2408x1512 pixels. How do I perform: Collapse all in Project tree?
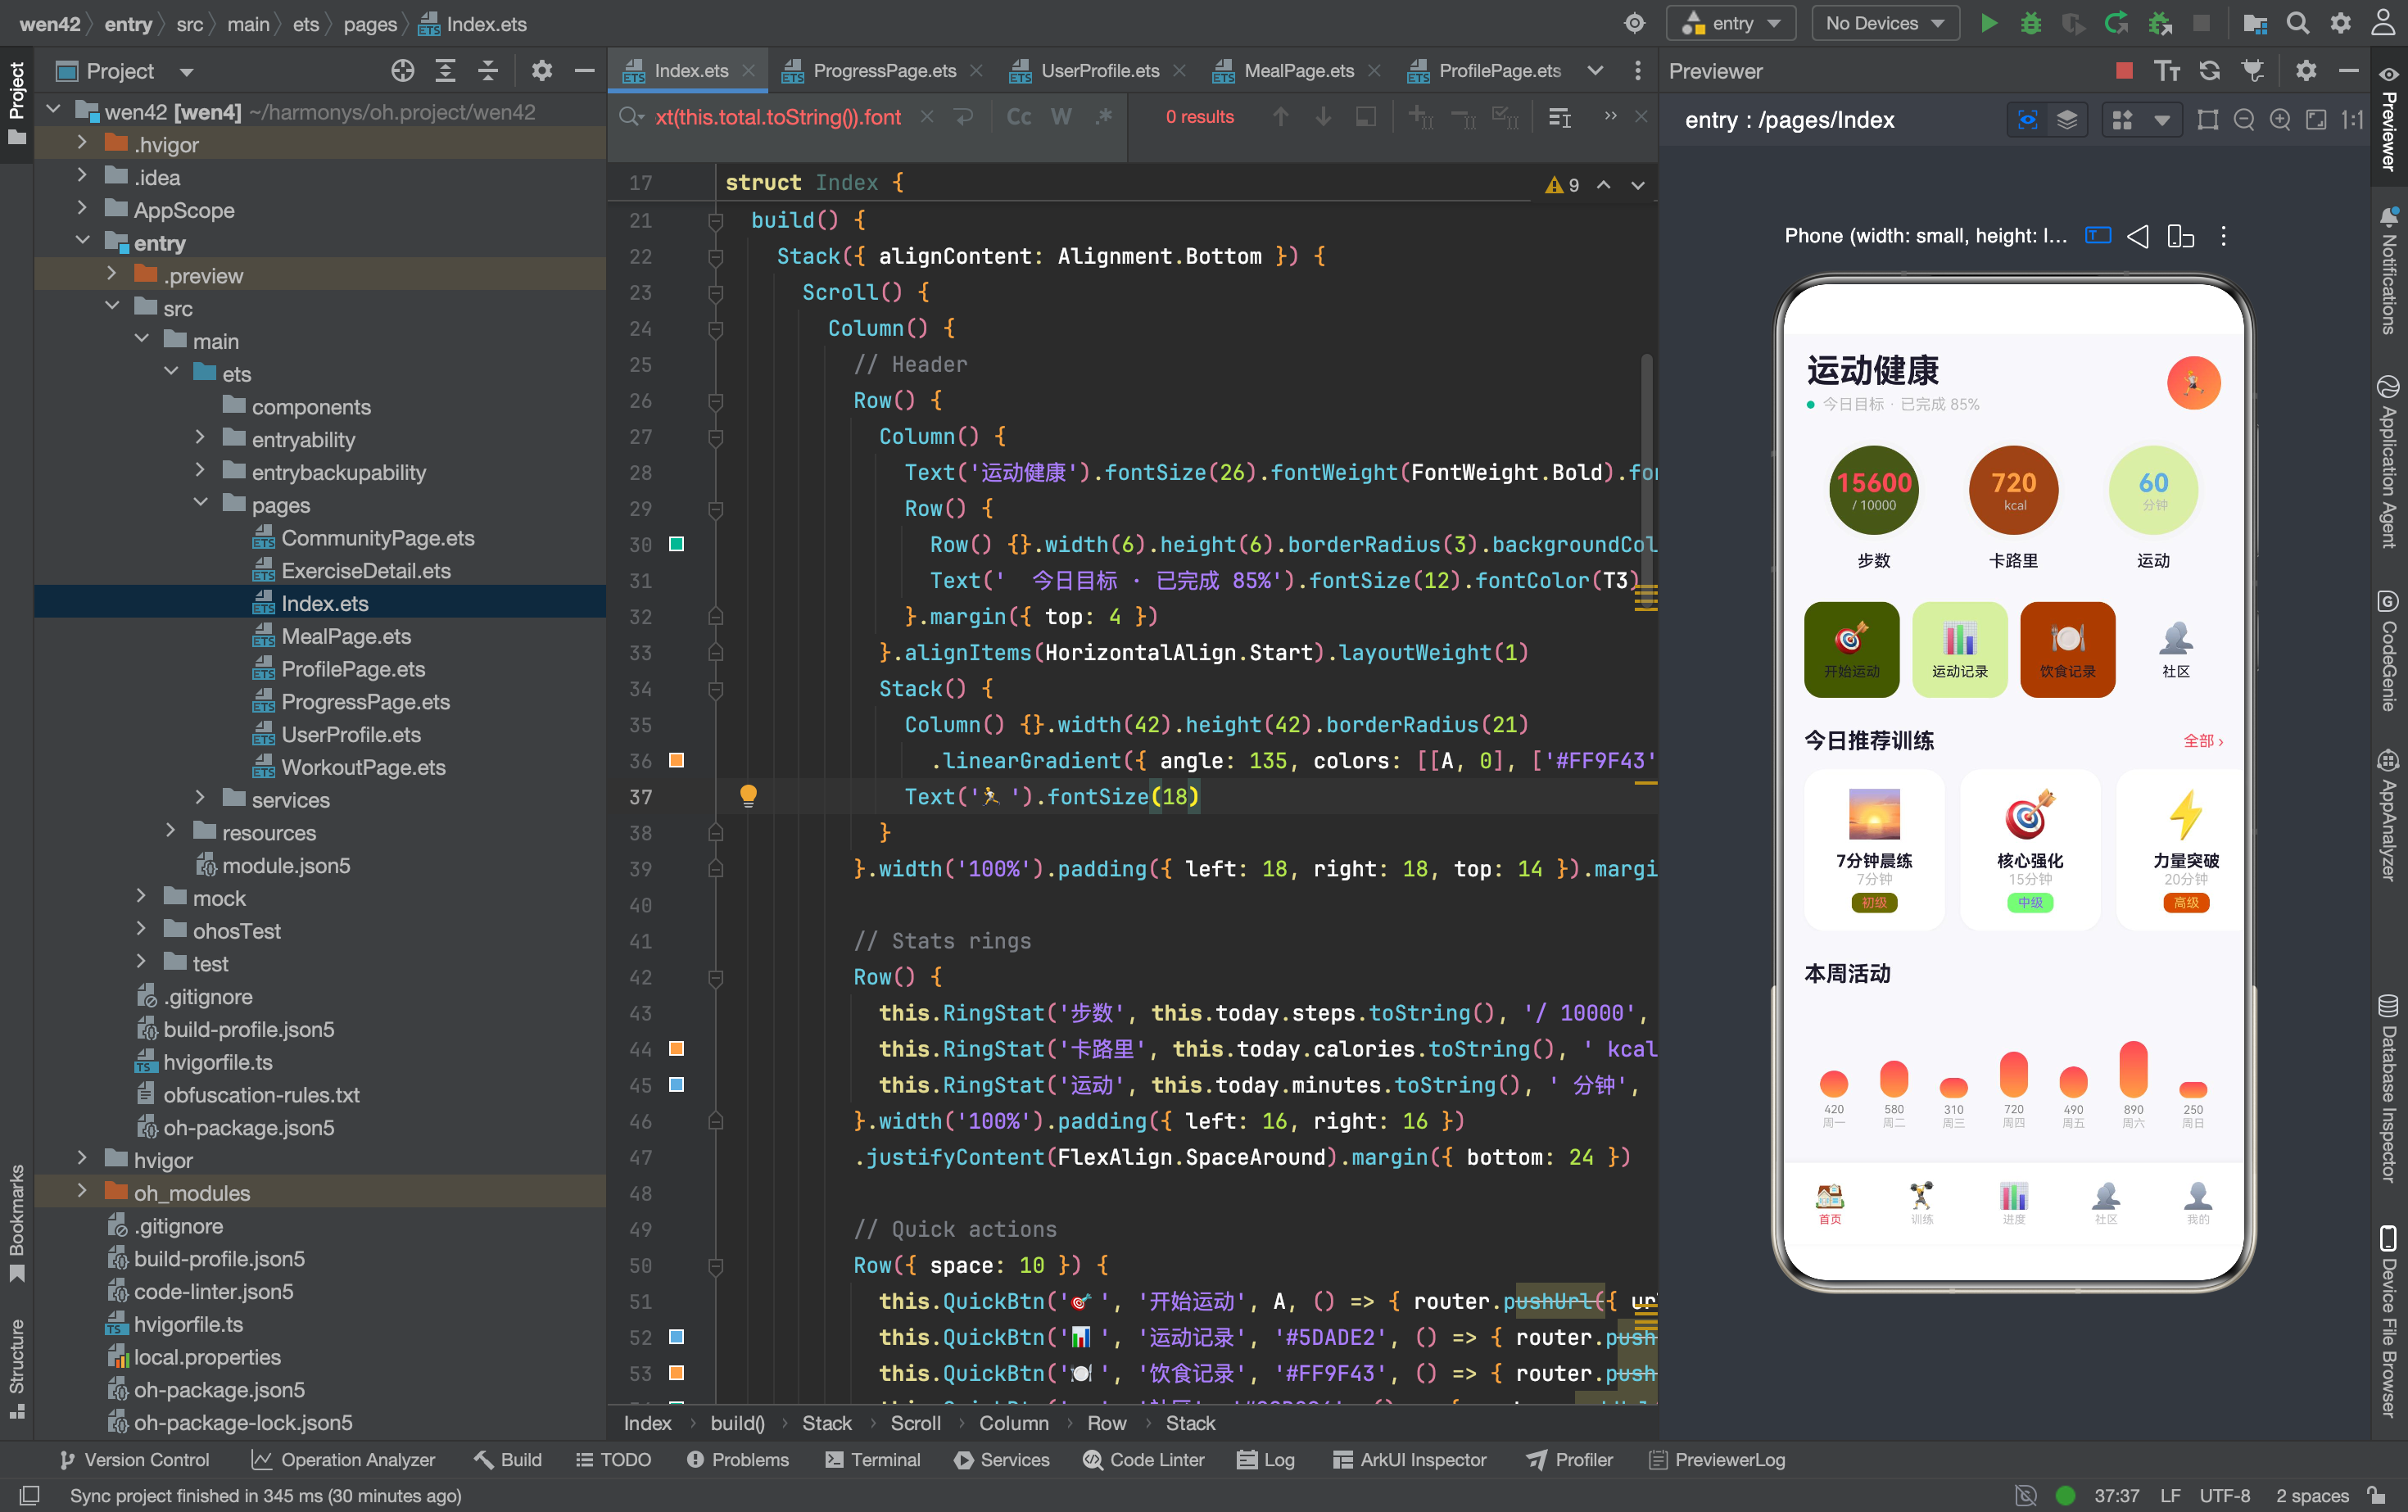click(488, 71)
